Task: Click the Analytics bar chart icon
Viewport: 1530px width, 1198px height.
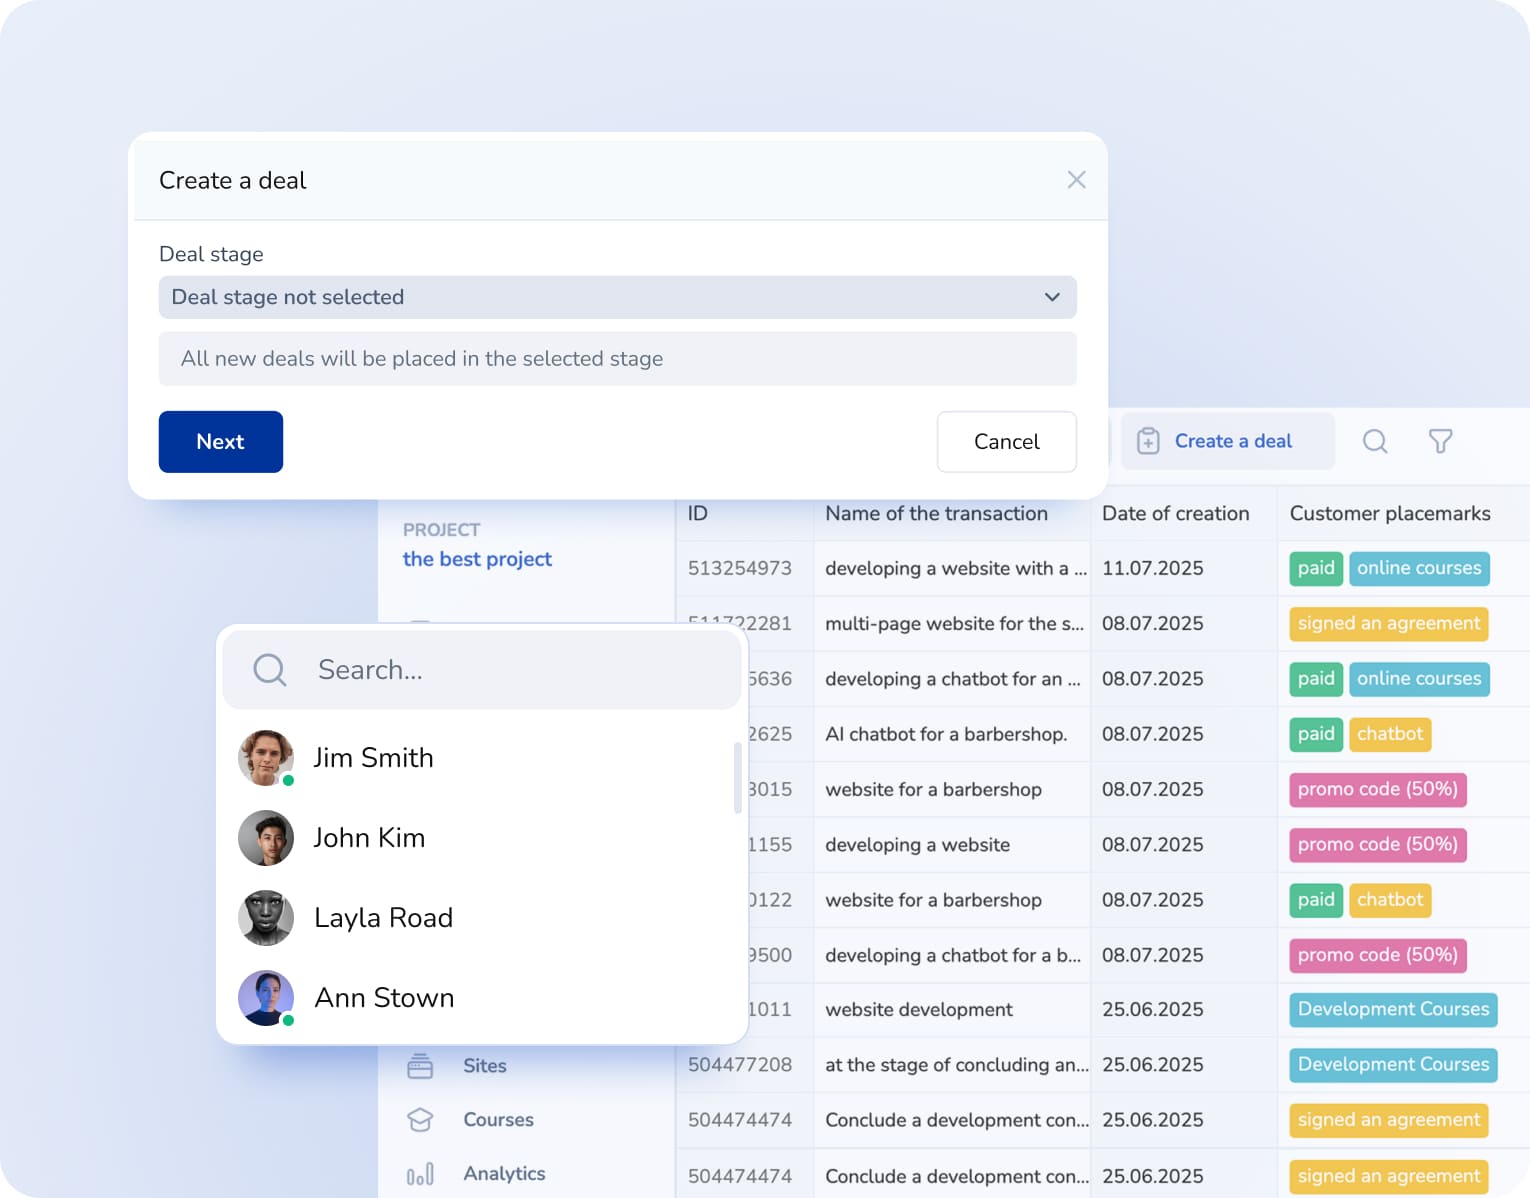Action: pos(420,1174)
